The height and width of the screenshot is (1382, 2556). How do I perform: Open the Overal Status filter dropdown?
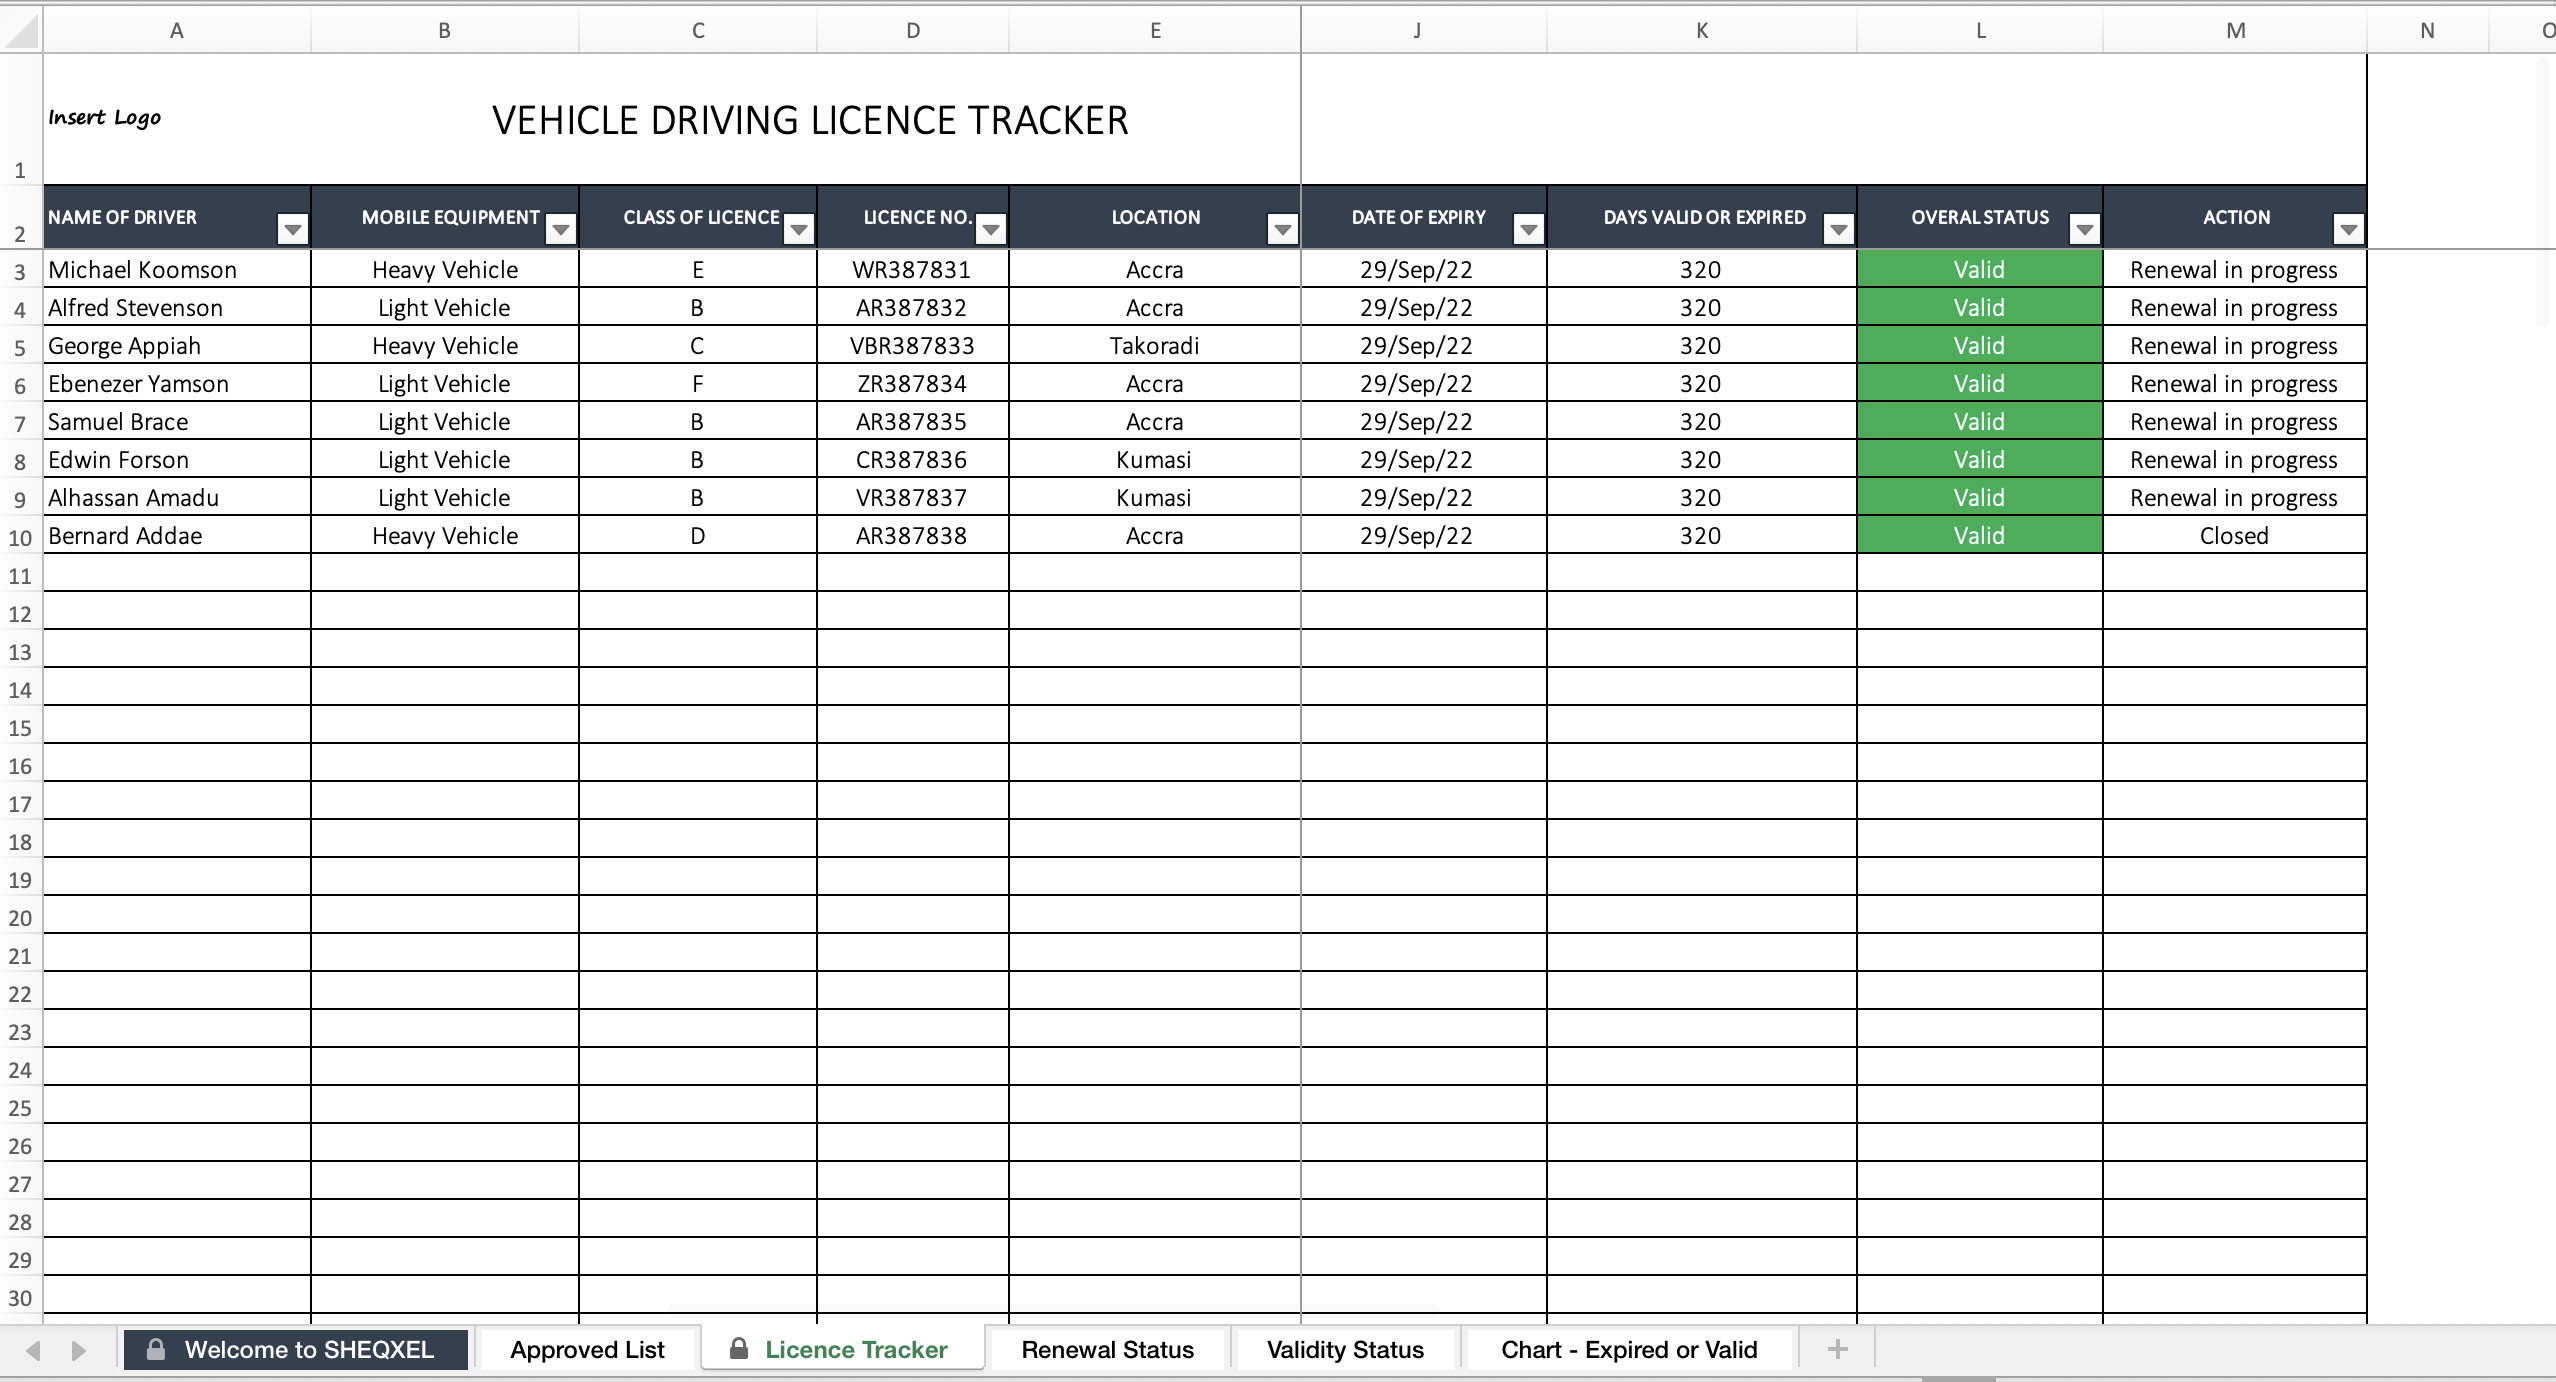pyautogui.click(x=2084, y=231)
